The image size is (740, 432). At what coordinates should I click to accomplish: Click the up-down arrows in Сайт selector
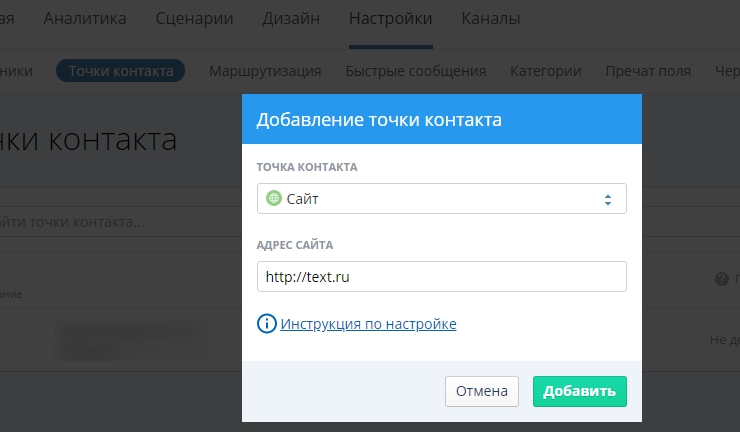[x=607, y=199]
